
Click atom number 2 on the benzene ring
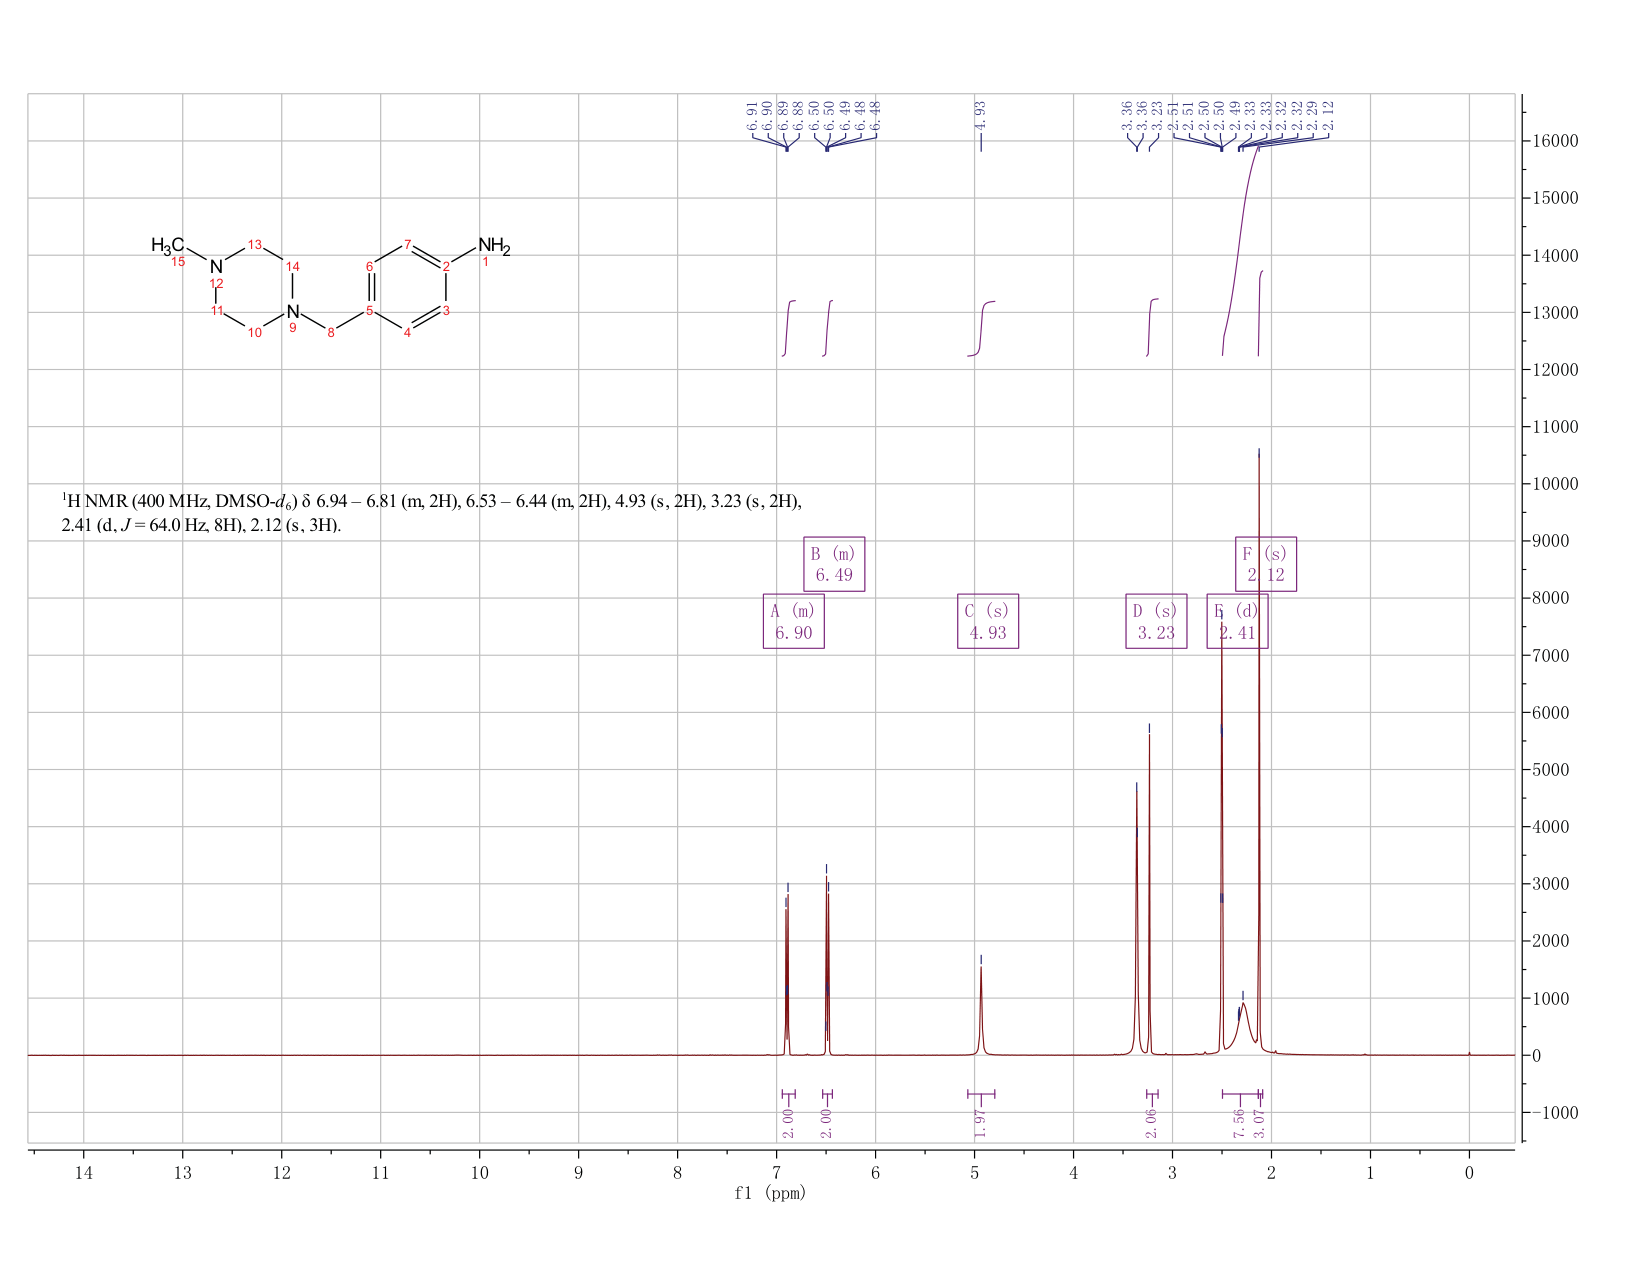[446, 266]
